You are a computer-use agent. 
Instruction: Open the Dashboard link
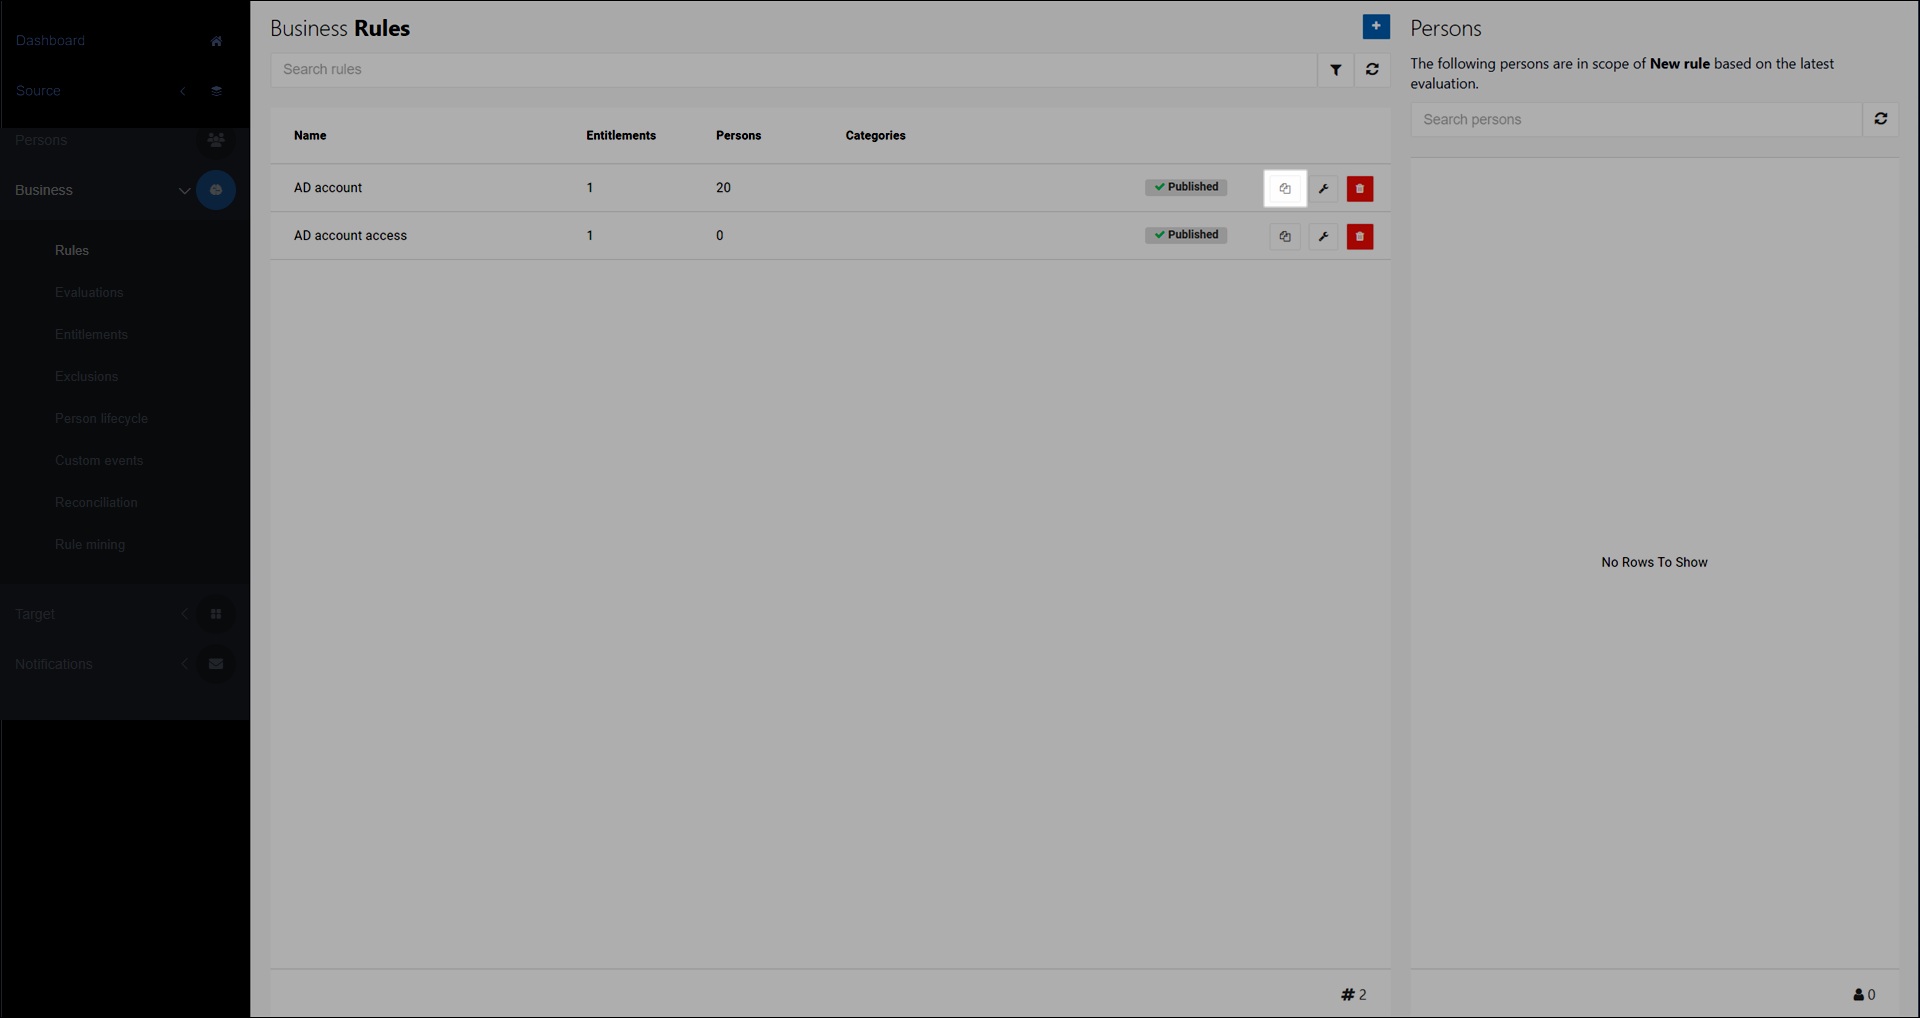pyautogui.click(x=50, y=41)
